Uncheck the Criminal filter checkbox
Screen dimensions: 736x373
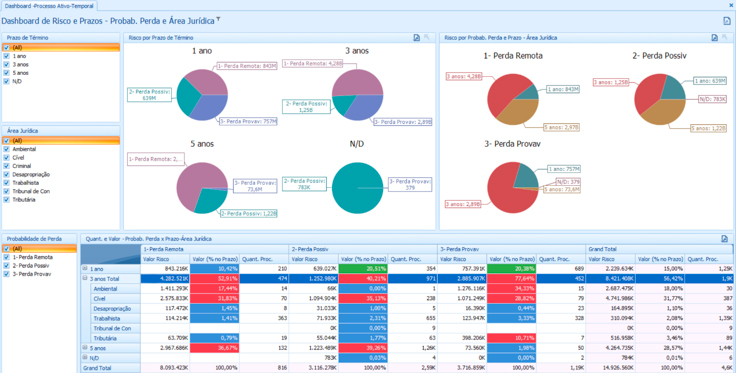pos(7,166)
